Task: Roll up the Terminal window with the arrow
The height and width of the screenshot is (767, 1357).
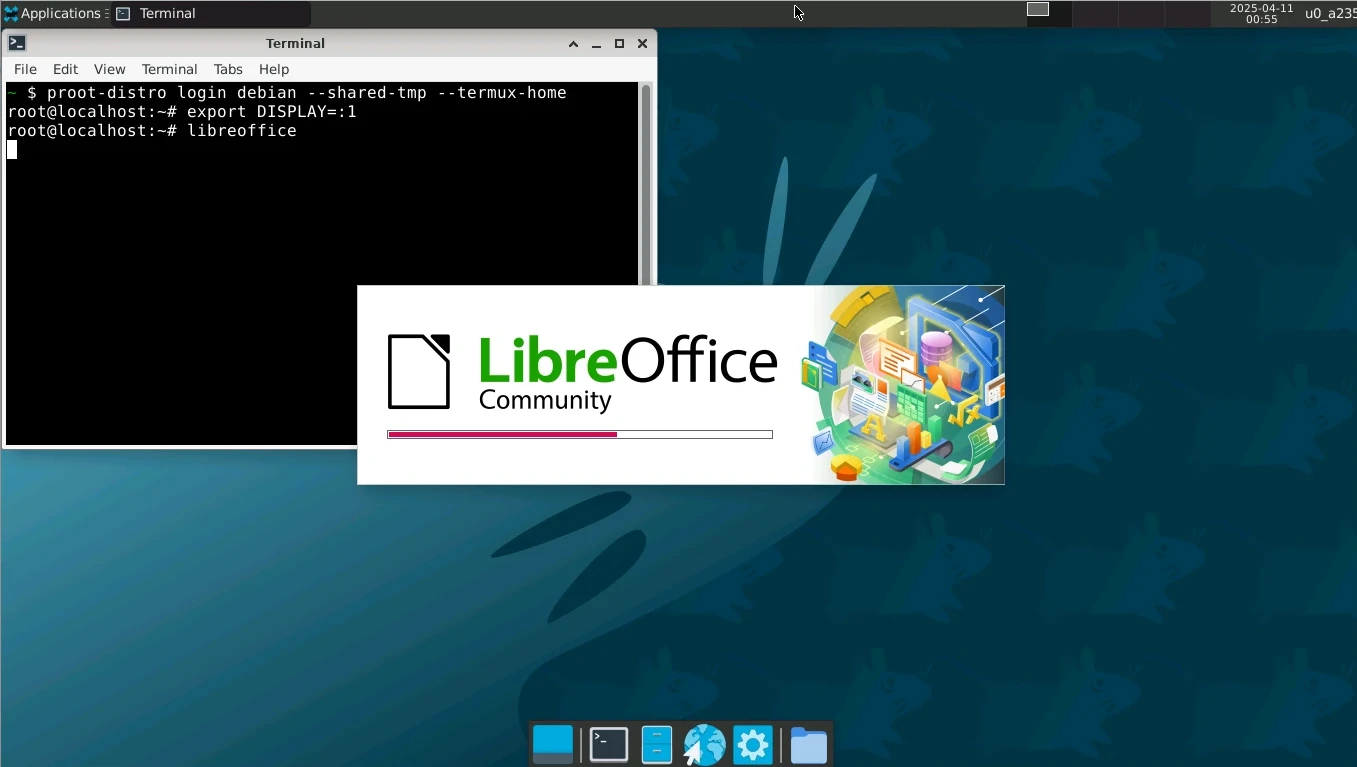Action: tap(573, 43)
